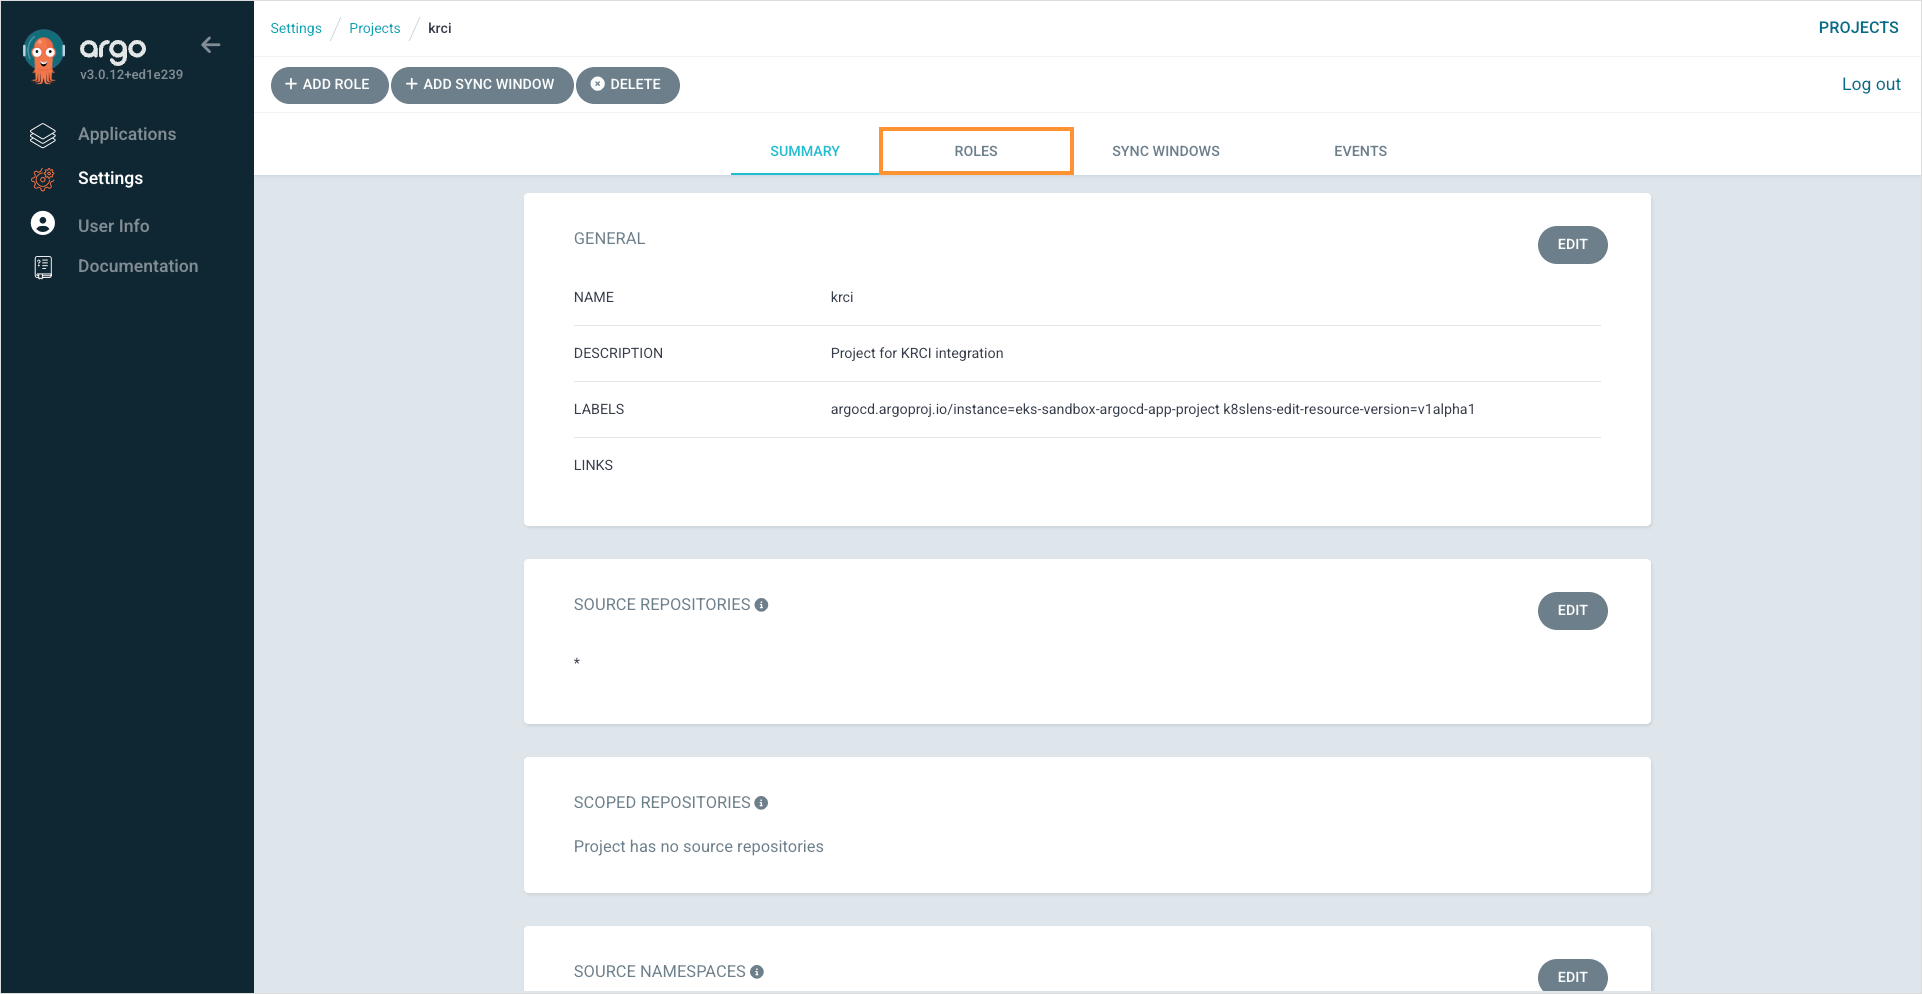Click the ADD SYNC WINDOW button

pos(482,85)
